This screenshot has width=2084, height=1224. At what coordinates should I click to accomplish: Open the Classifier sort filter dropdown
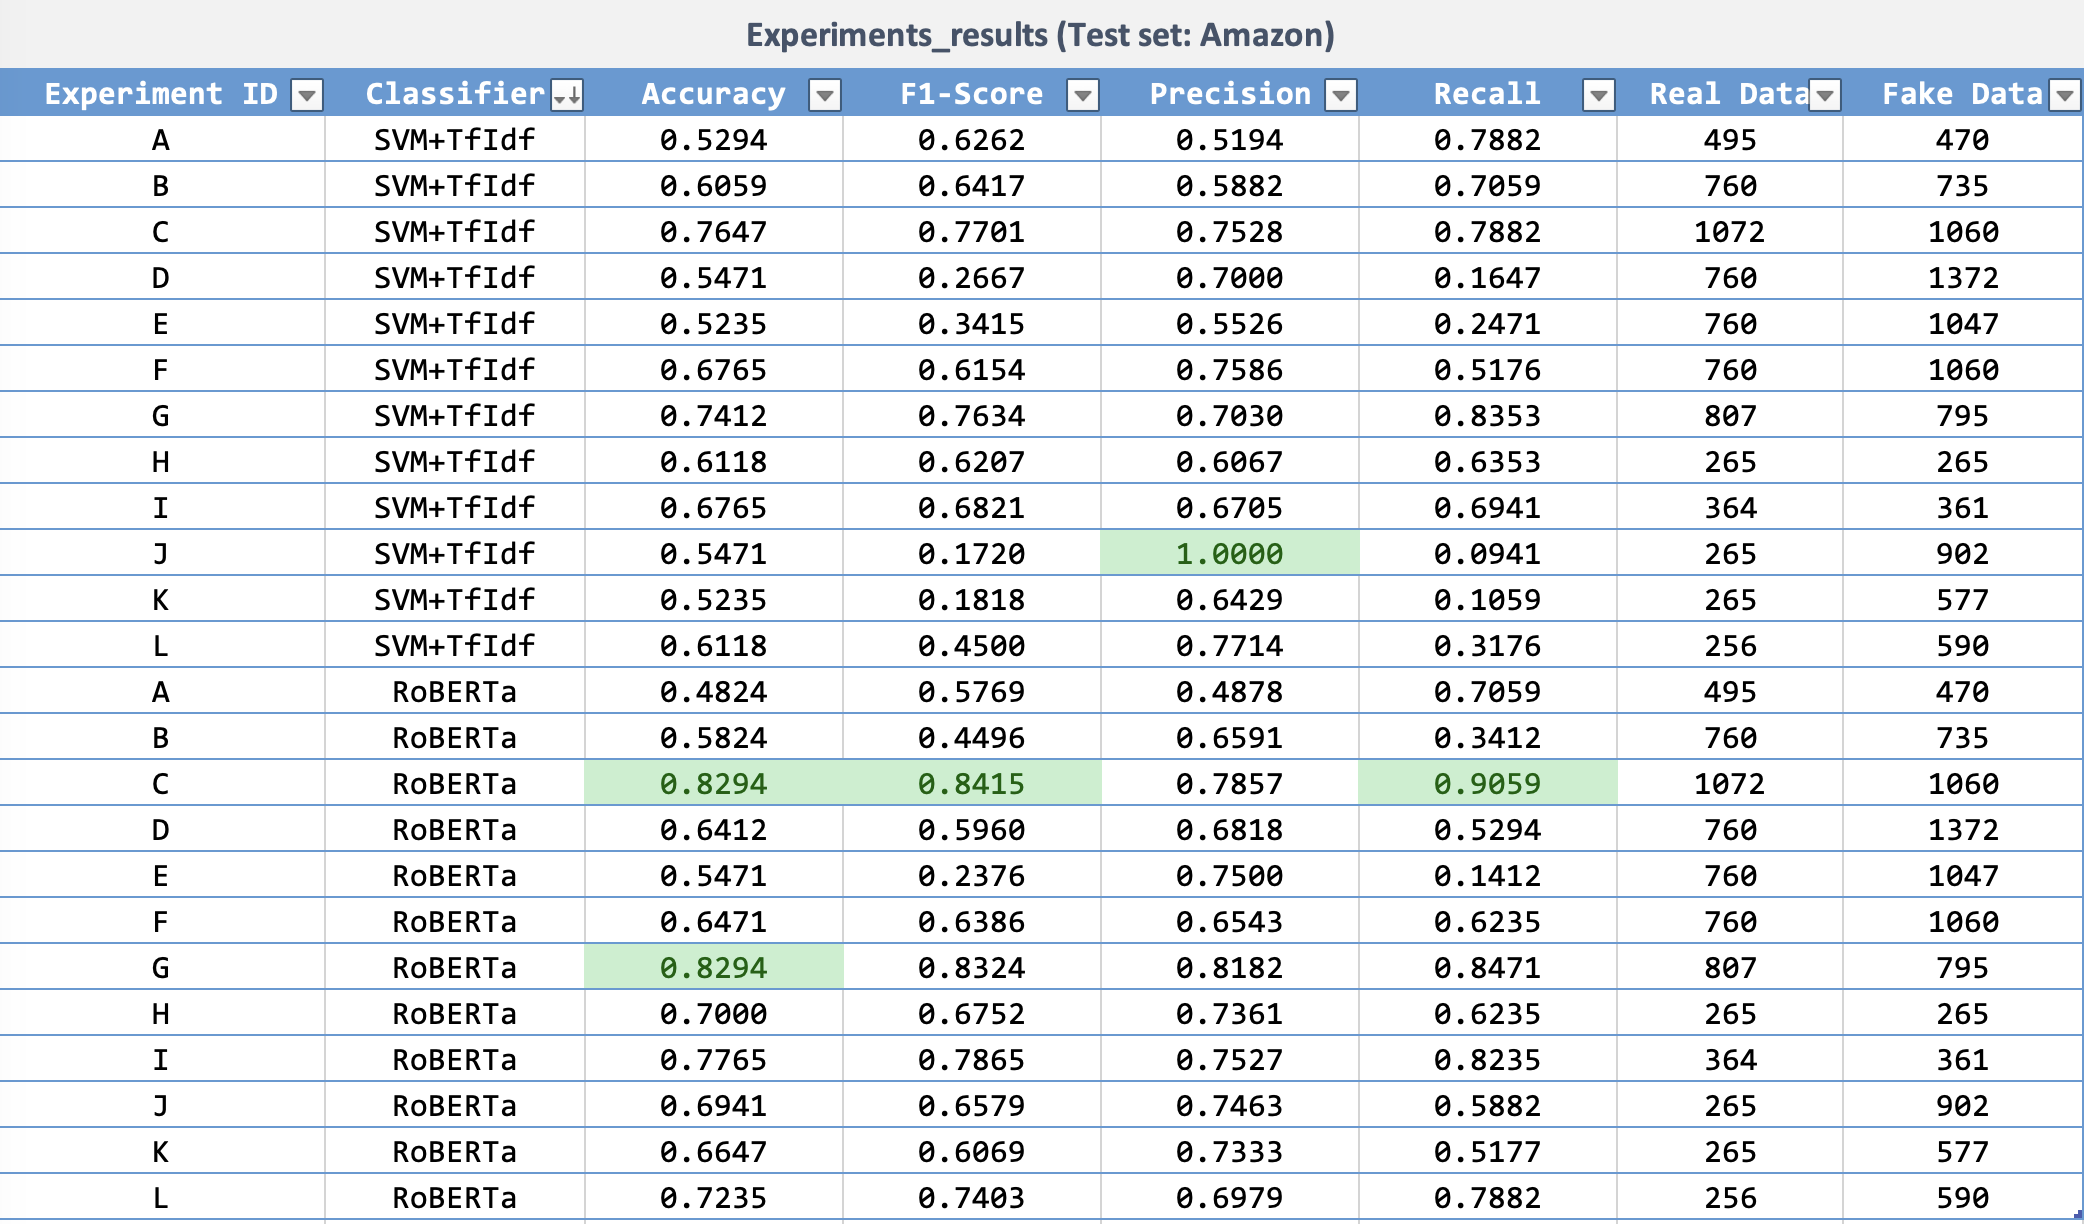[x=567, y=95]
